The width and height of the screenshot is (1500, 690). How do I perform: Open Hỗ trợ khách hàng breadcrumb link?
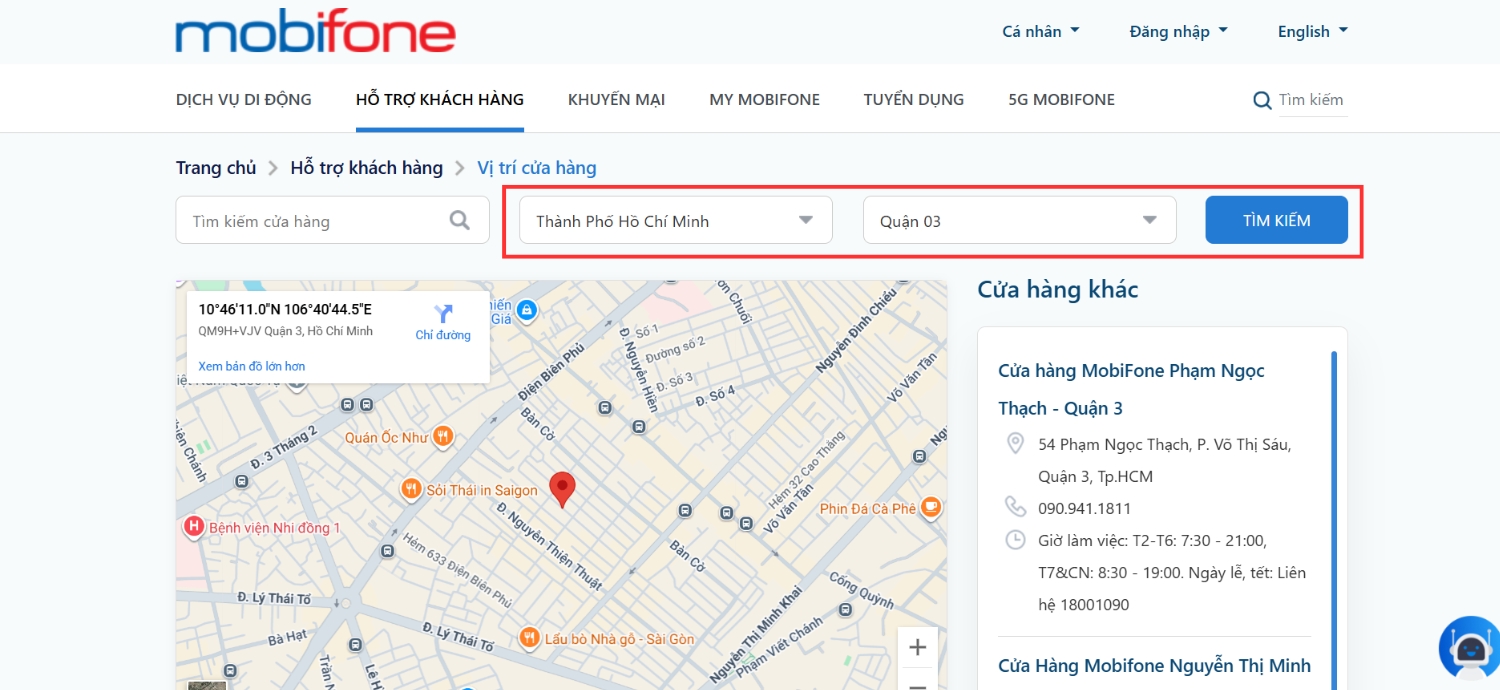367,168
